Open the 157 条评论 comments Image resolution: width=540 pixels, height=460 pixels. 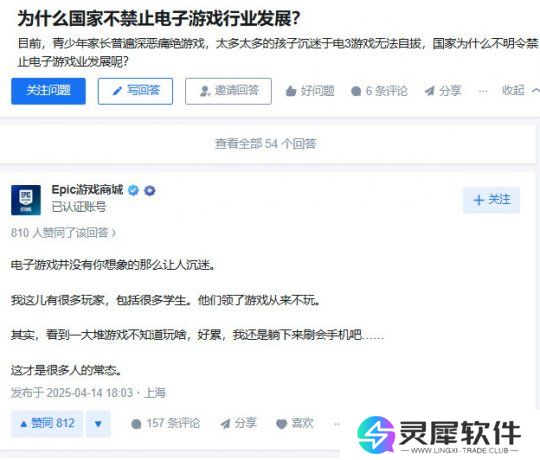[x=166, y=424]
